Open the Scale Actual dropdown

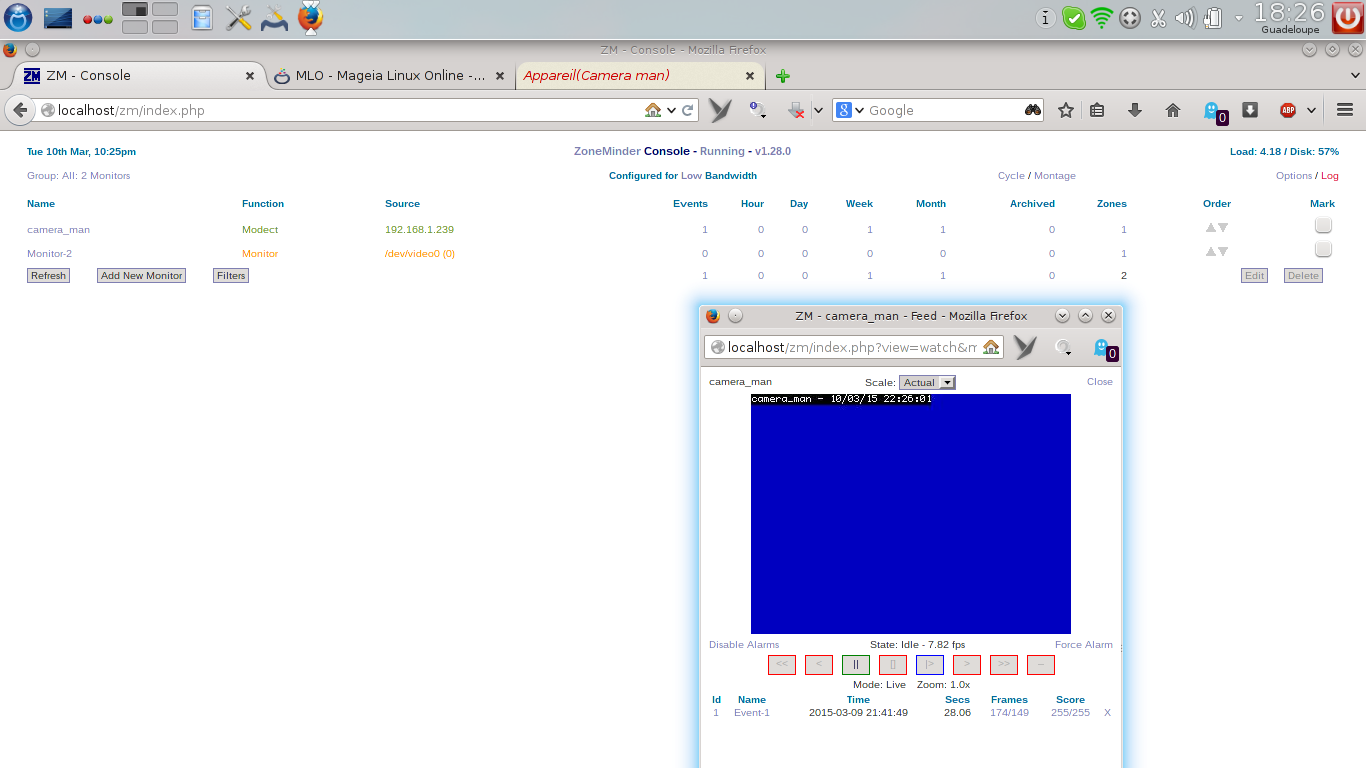coord(927,382)
